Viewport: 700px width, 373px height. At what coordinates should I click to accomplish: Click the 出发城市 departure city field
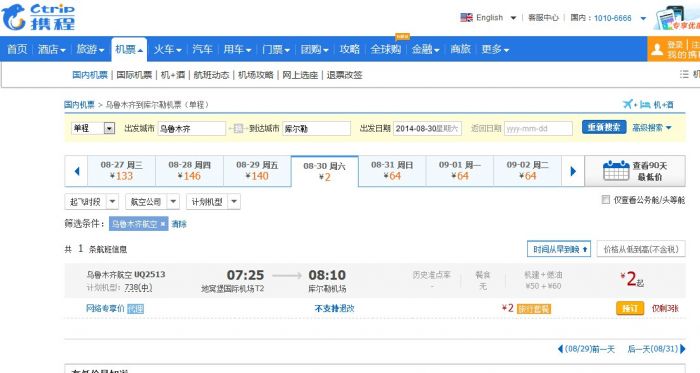(x=192, y=128)
